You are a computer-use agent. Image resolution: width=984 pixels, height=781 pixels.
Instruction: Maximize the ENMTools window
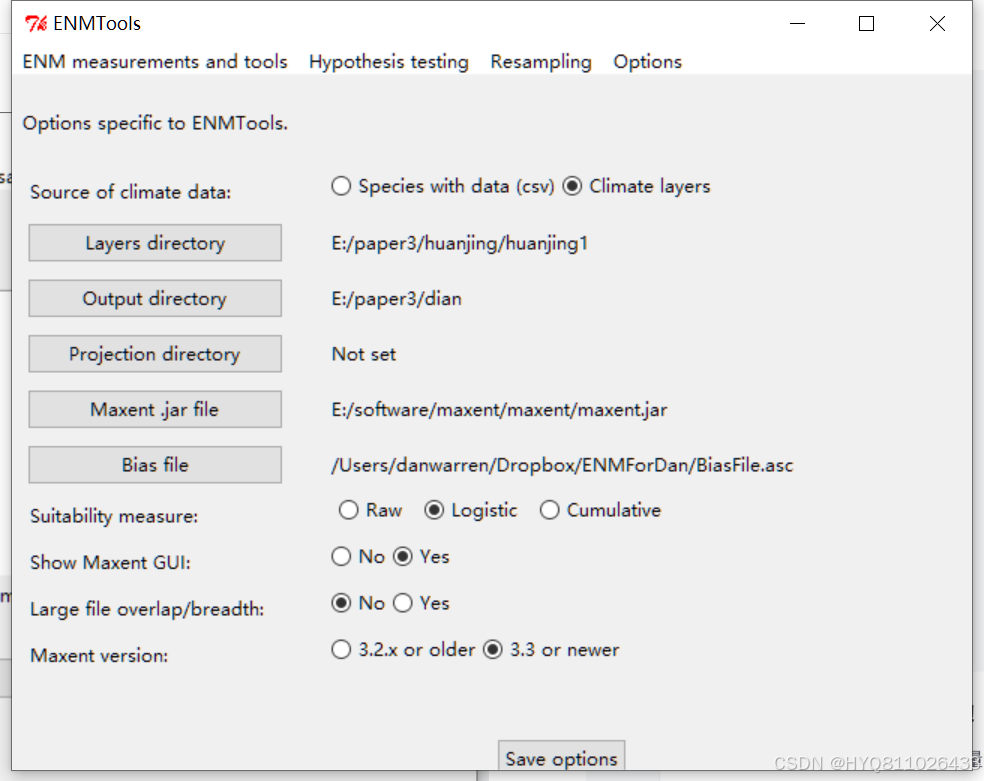867,24
